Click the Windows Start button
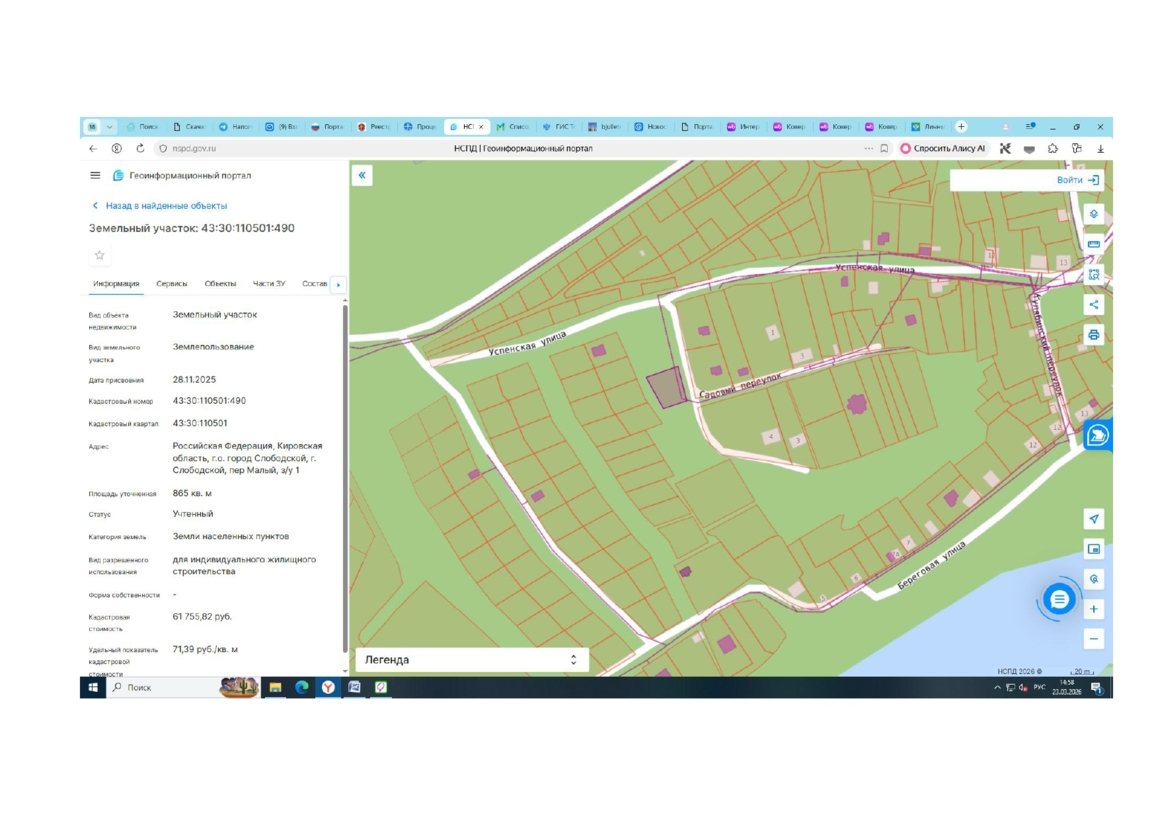1160x820 pixels. (93, 688)
